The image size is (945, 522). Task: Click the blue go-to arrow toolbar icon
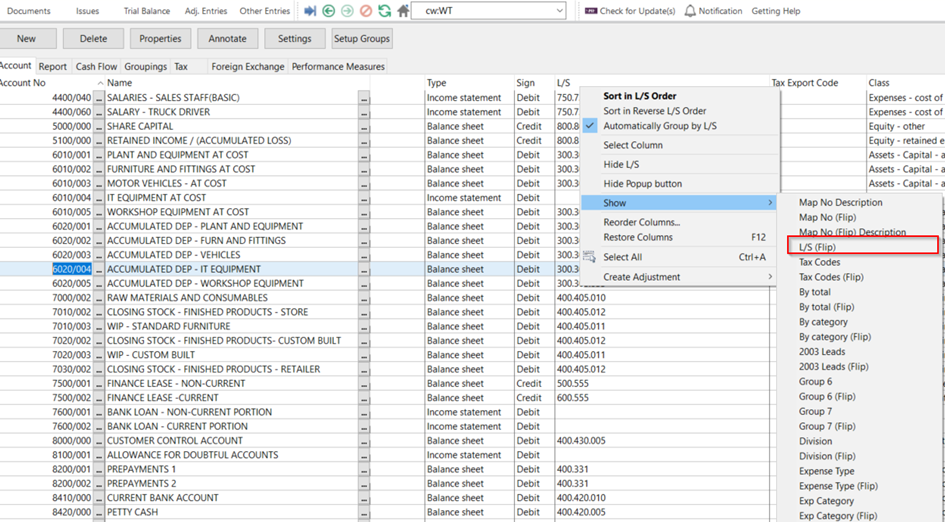(x=310, y=11)
